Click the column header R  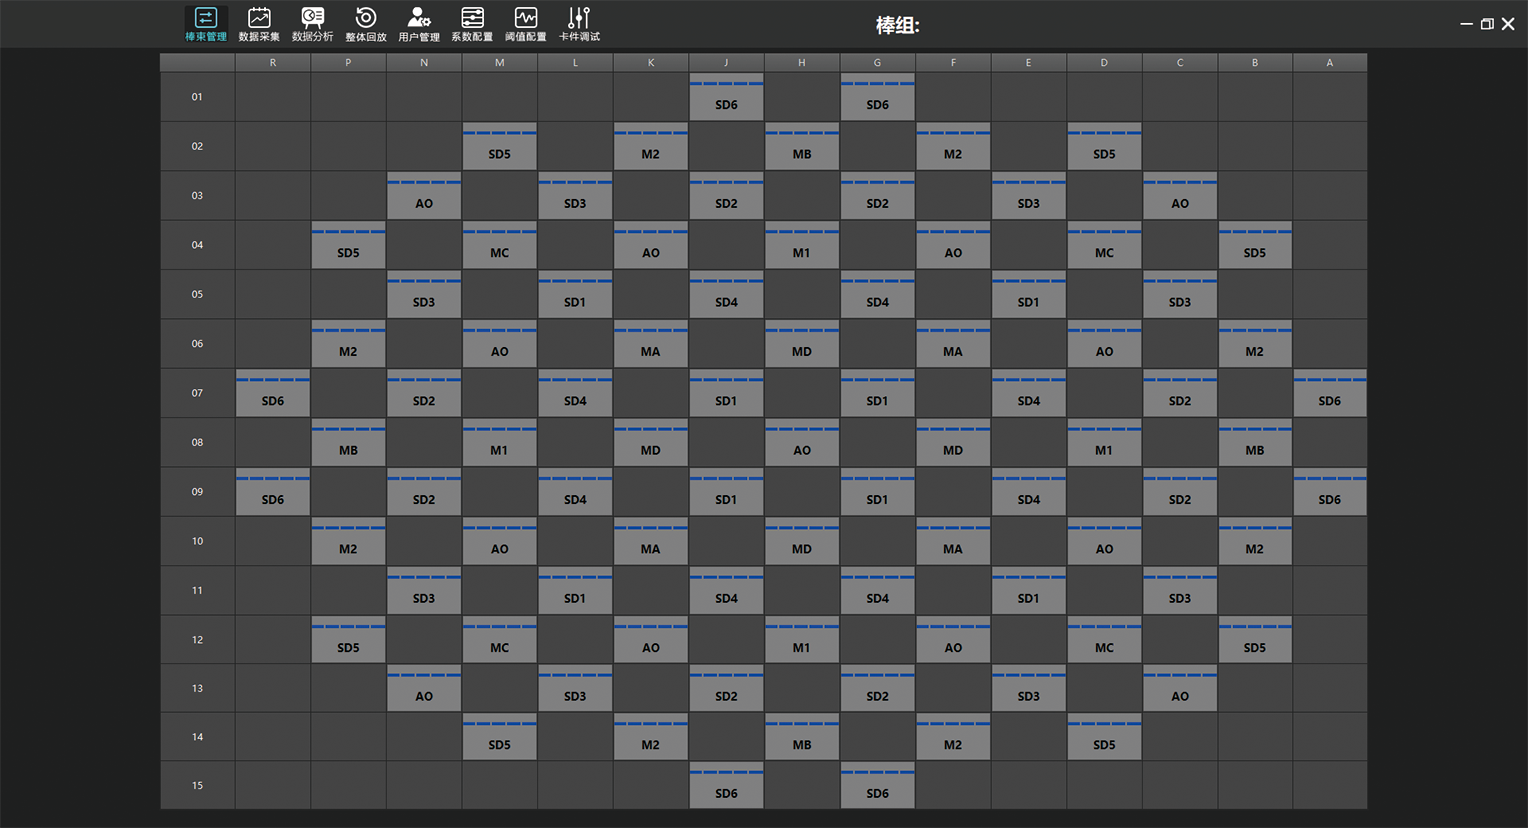point(273,62)
